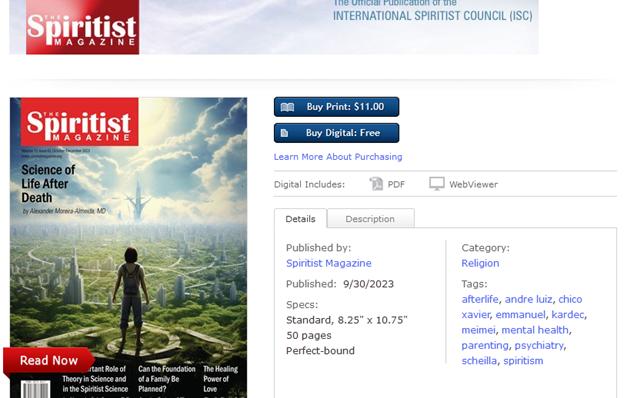Viewport: 624px width, 398px height.
Task: Click the afterlife tag
Action: tap(480, 299)
